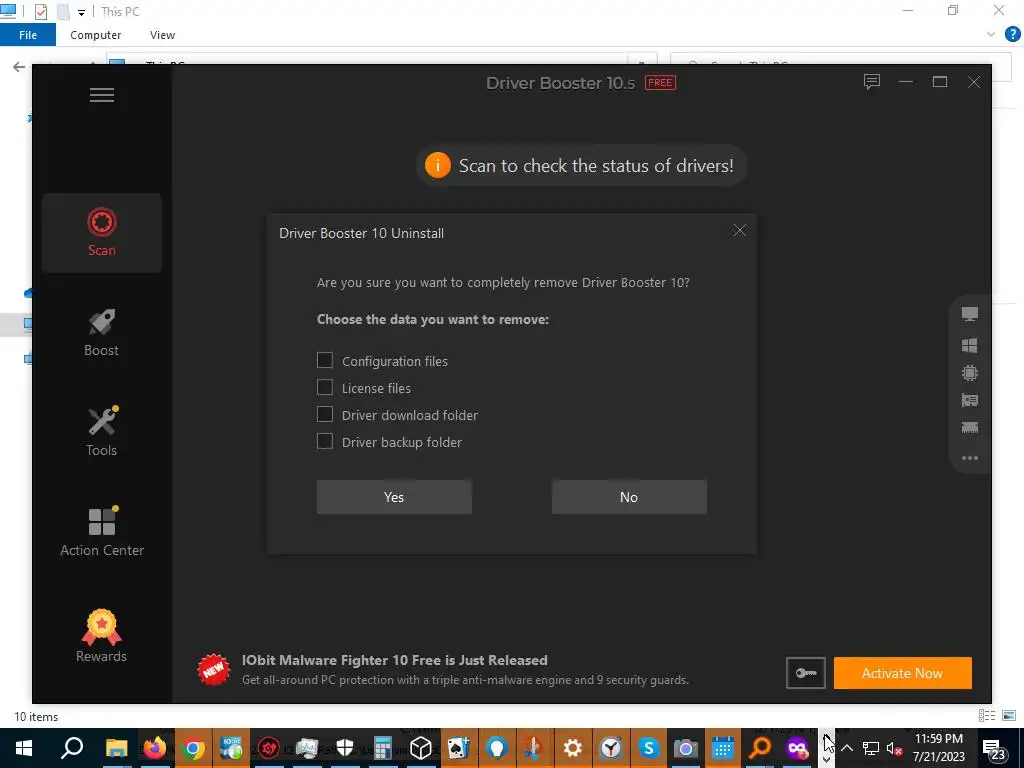Open the hamburger menu in Driver Booster
Screen dimensions: 1024x768
102,95
